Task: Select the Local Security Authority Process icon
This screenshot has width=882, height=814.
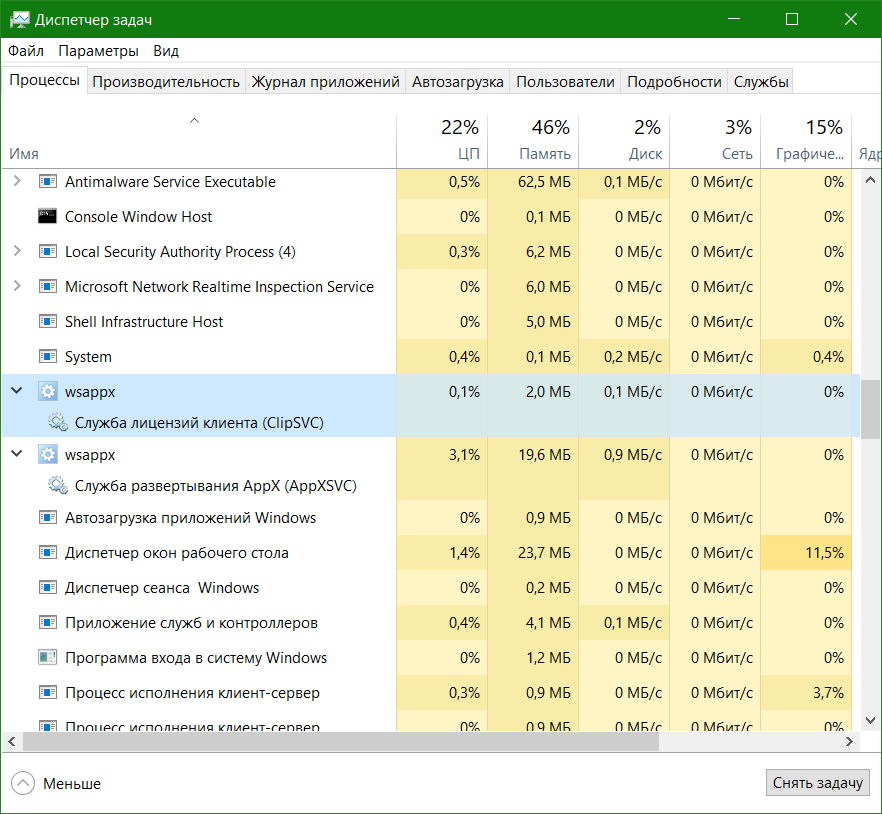Action: [x=47, y=251]
